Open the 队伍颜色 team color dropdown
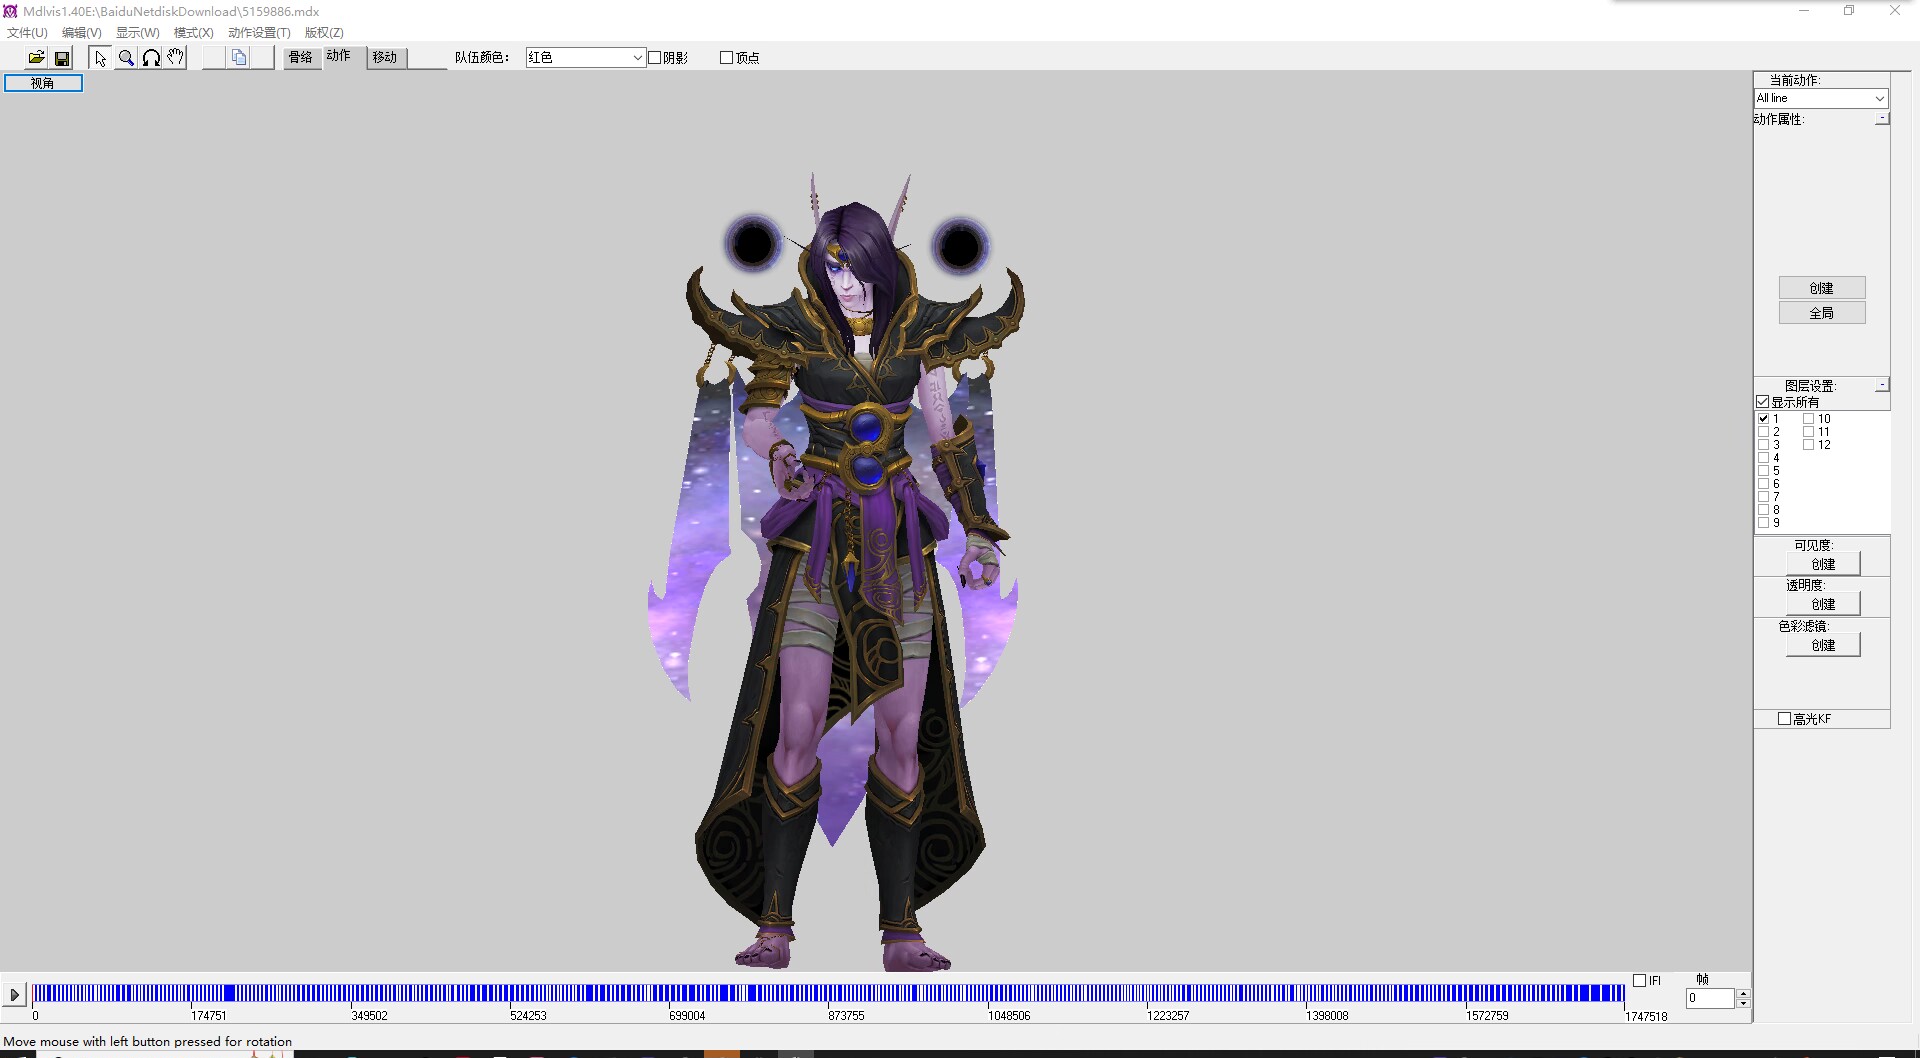Screen dimensions: 1920x1058 point(586,58)
